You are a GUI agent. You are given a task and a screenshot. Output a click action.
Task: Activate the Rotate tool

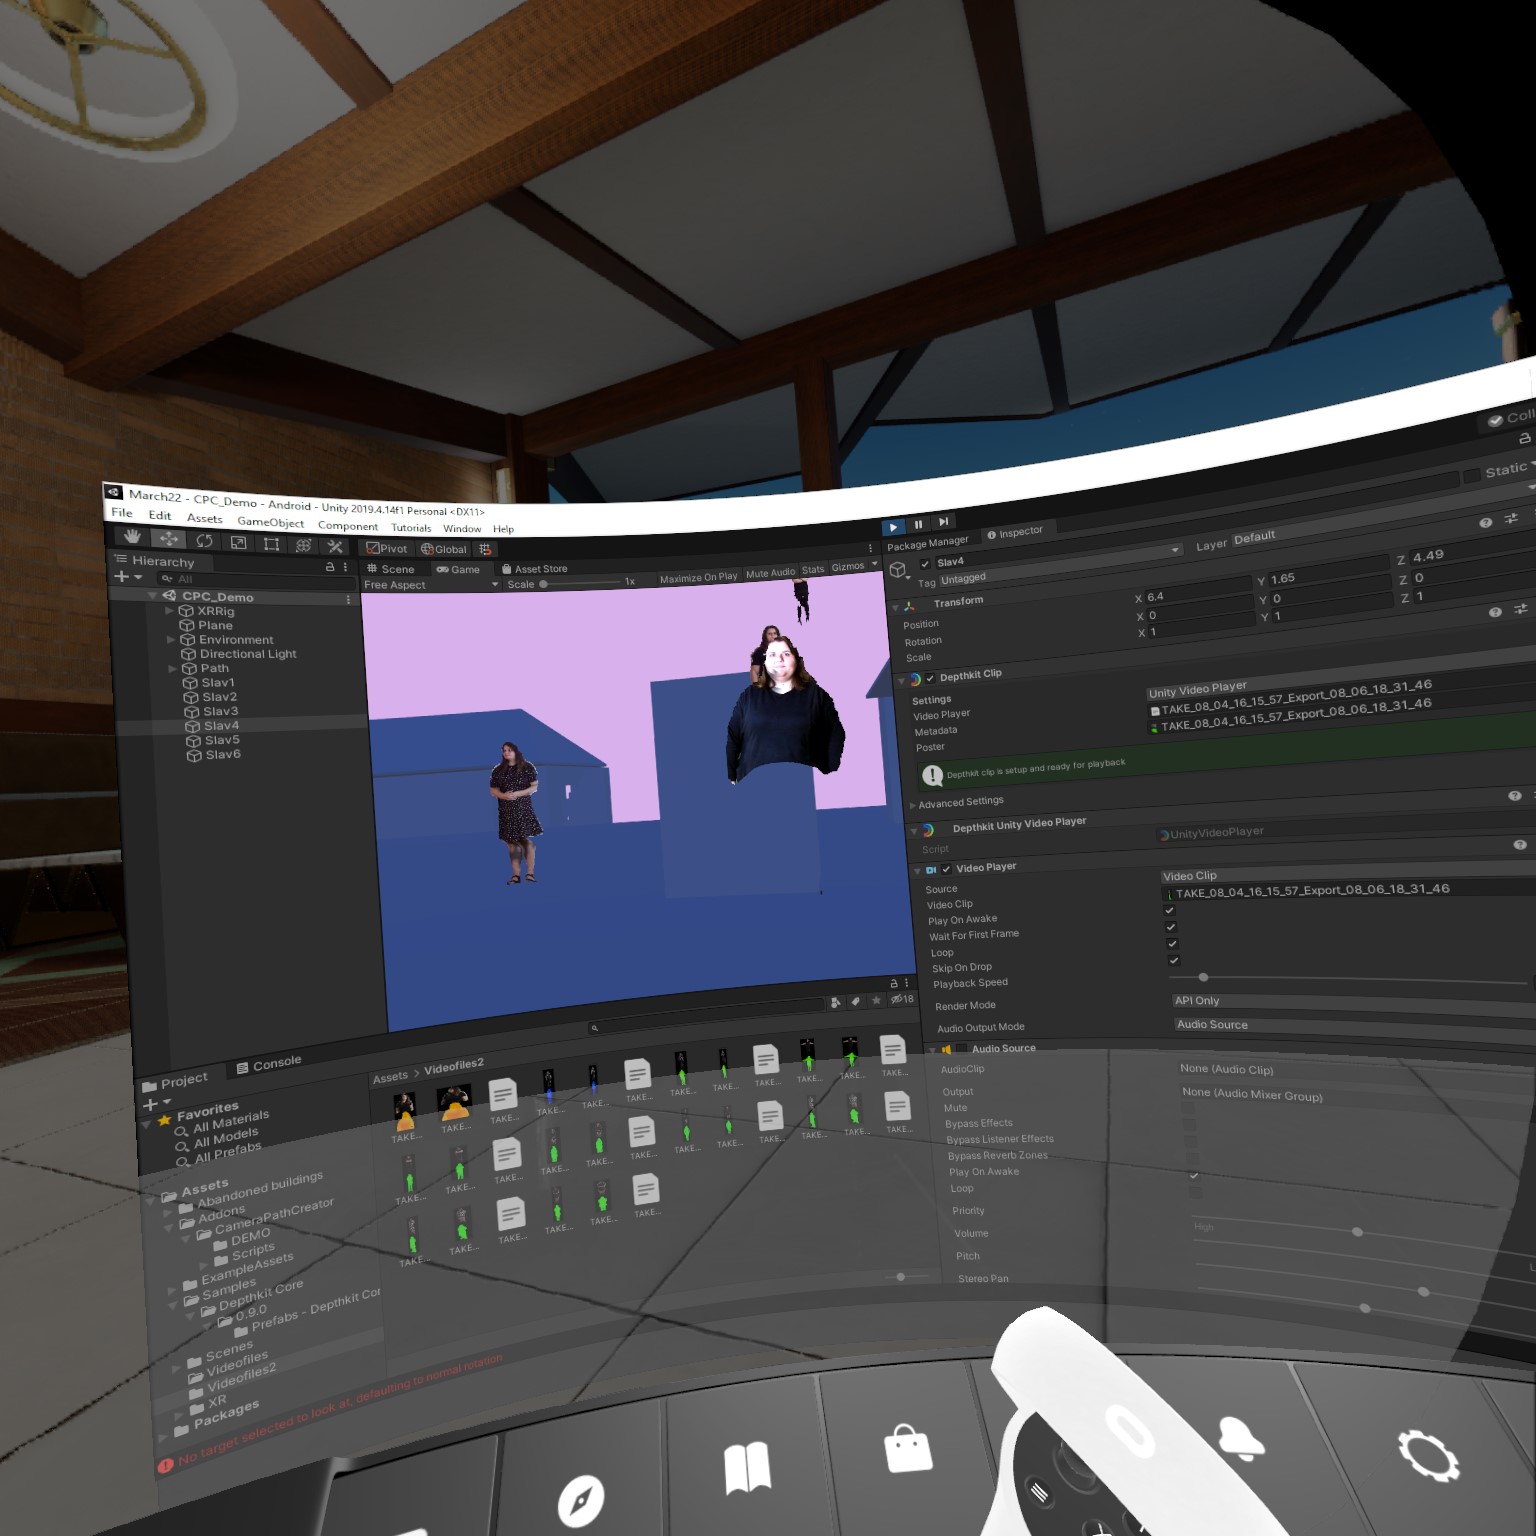(x=204, y=541)
